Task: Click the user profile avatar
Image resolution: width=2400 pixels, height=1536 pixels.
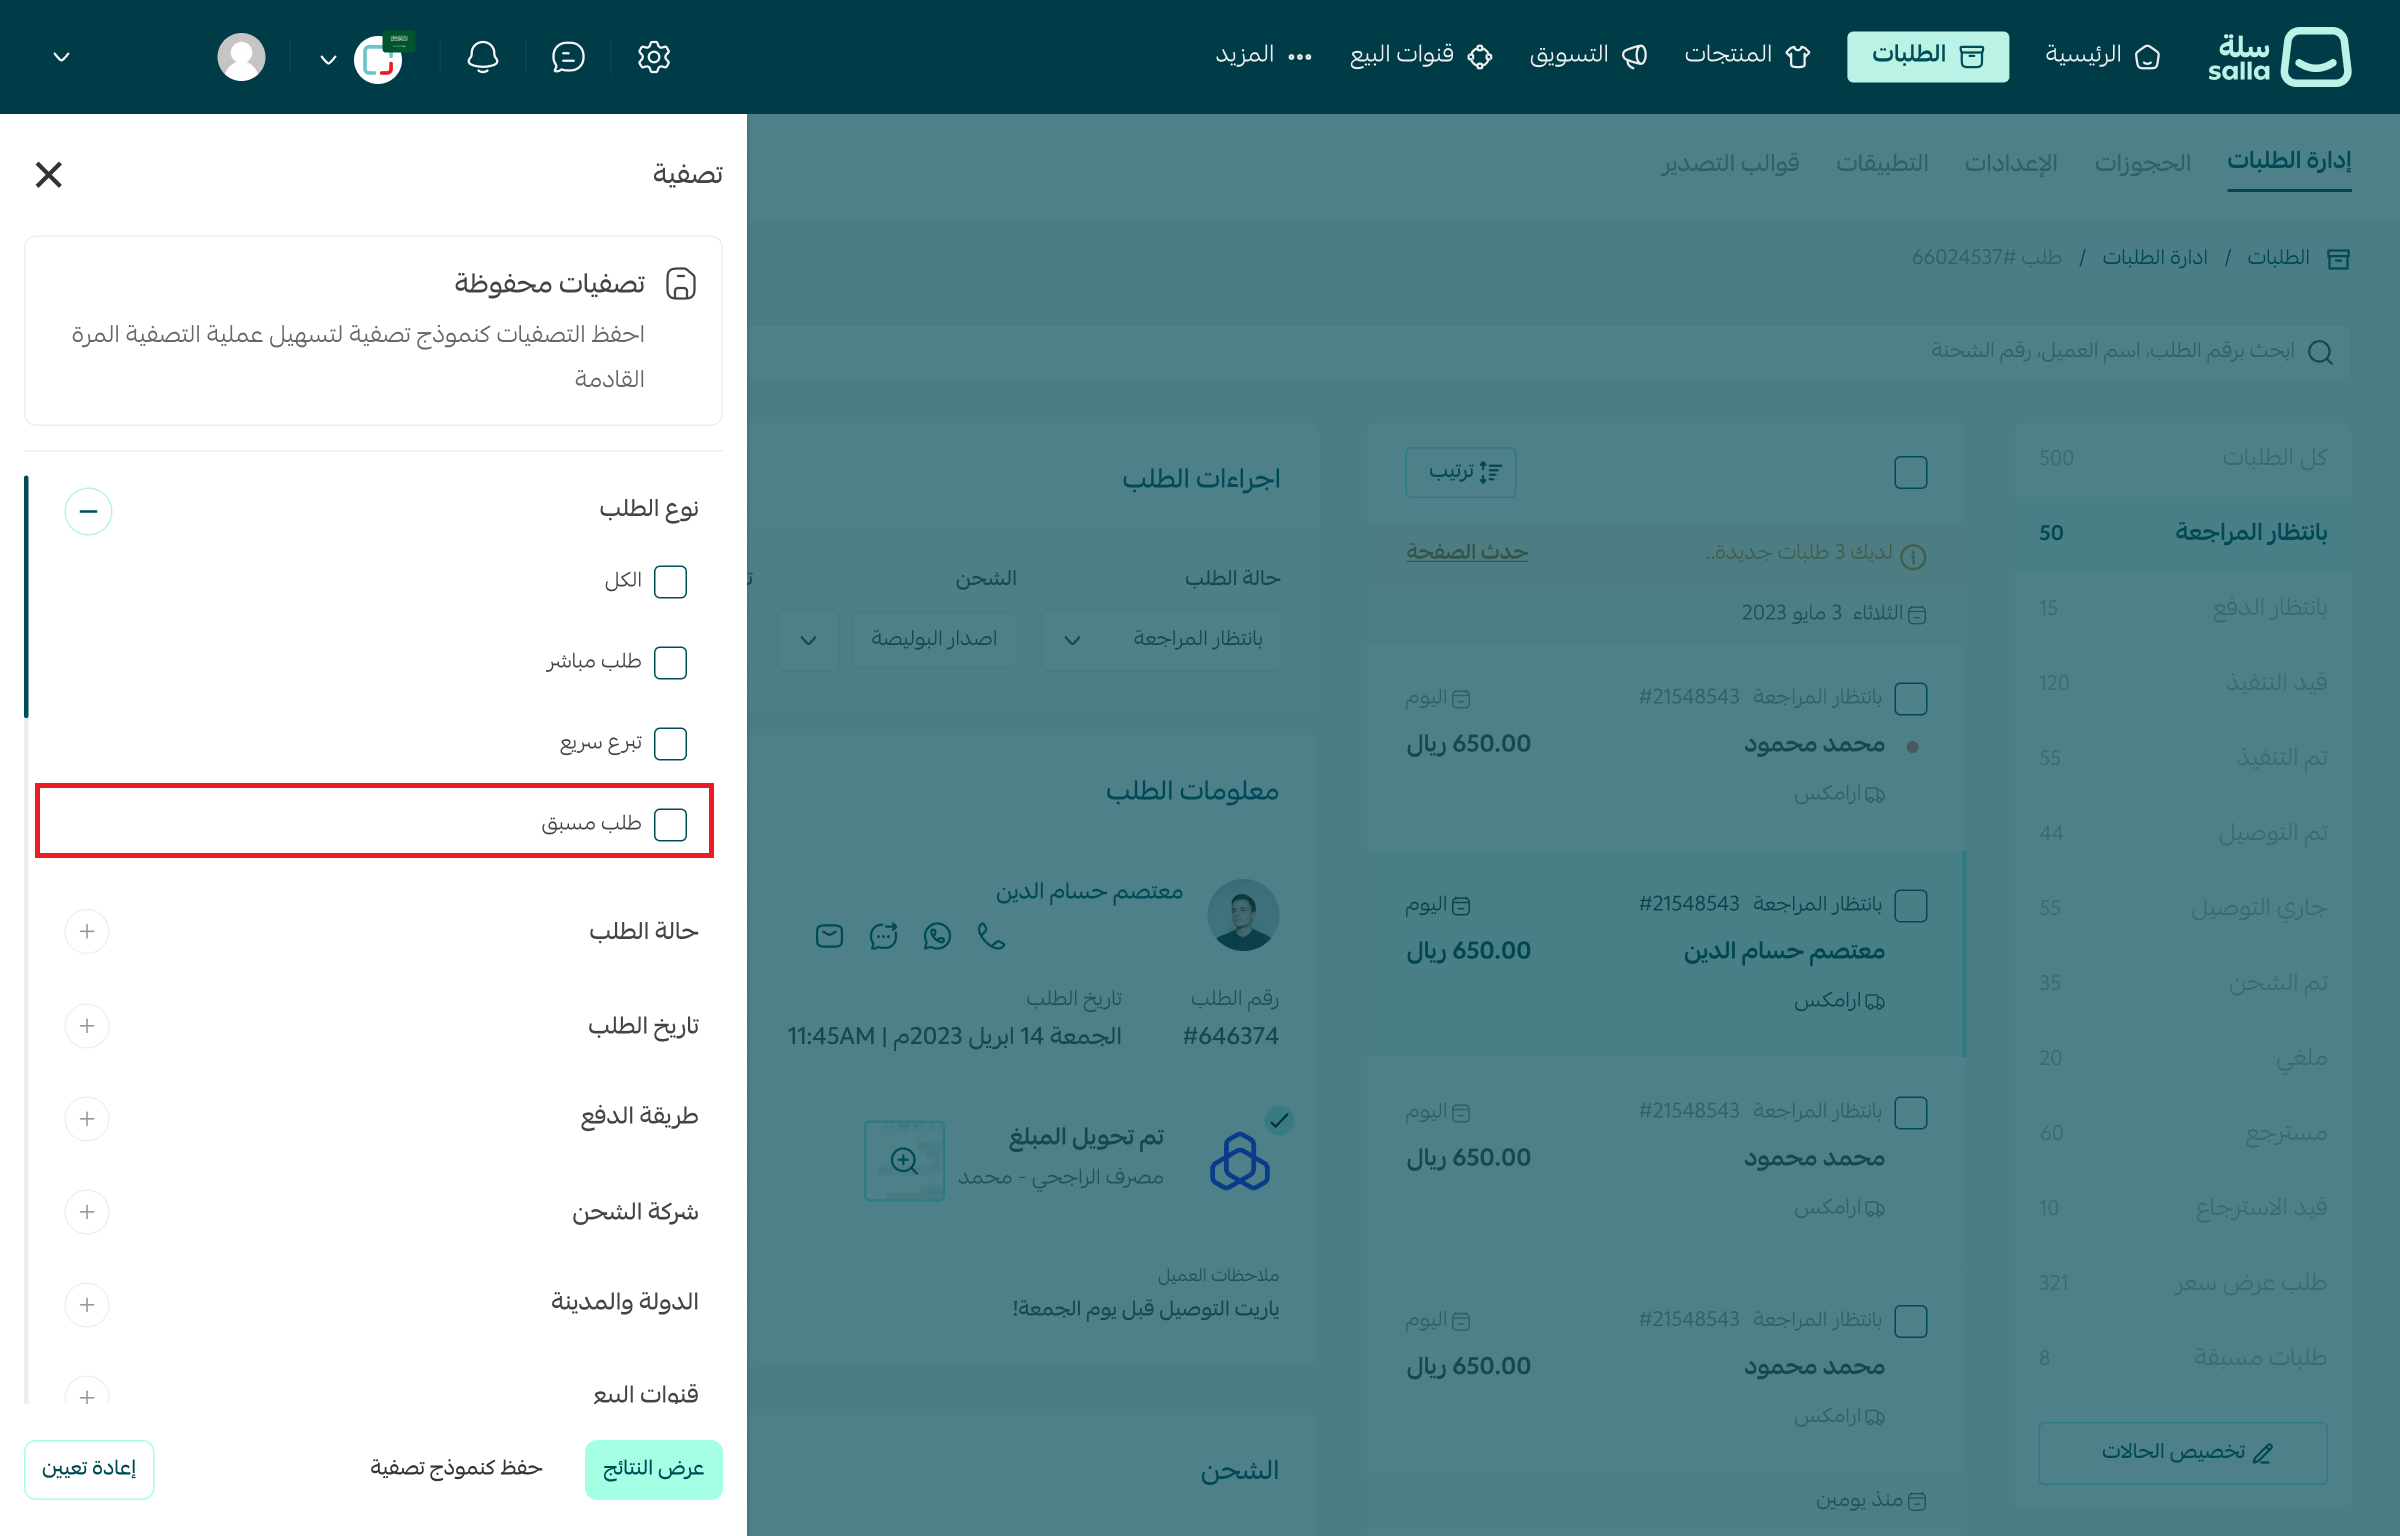Action: pos(241,57)
